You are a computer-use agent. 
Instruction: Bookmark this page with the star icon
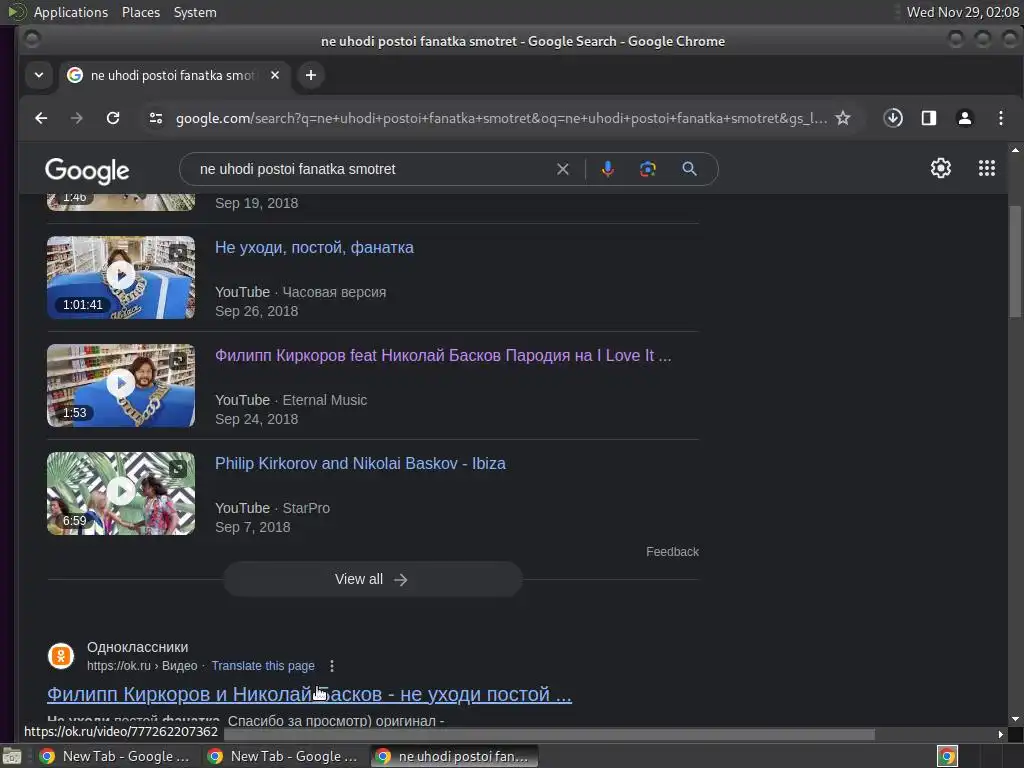tap(843, 118)
